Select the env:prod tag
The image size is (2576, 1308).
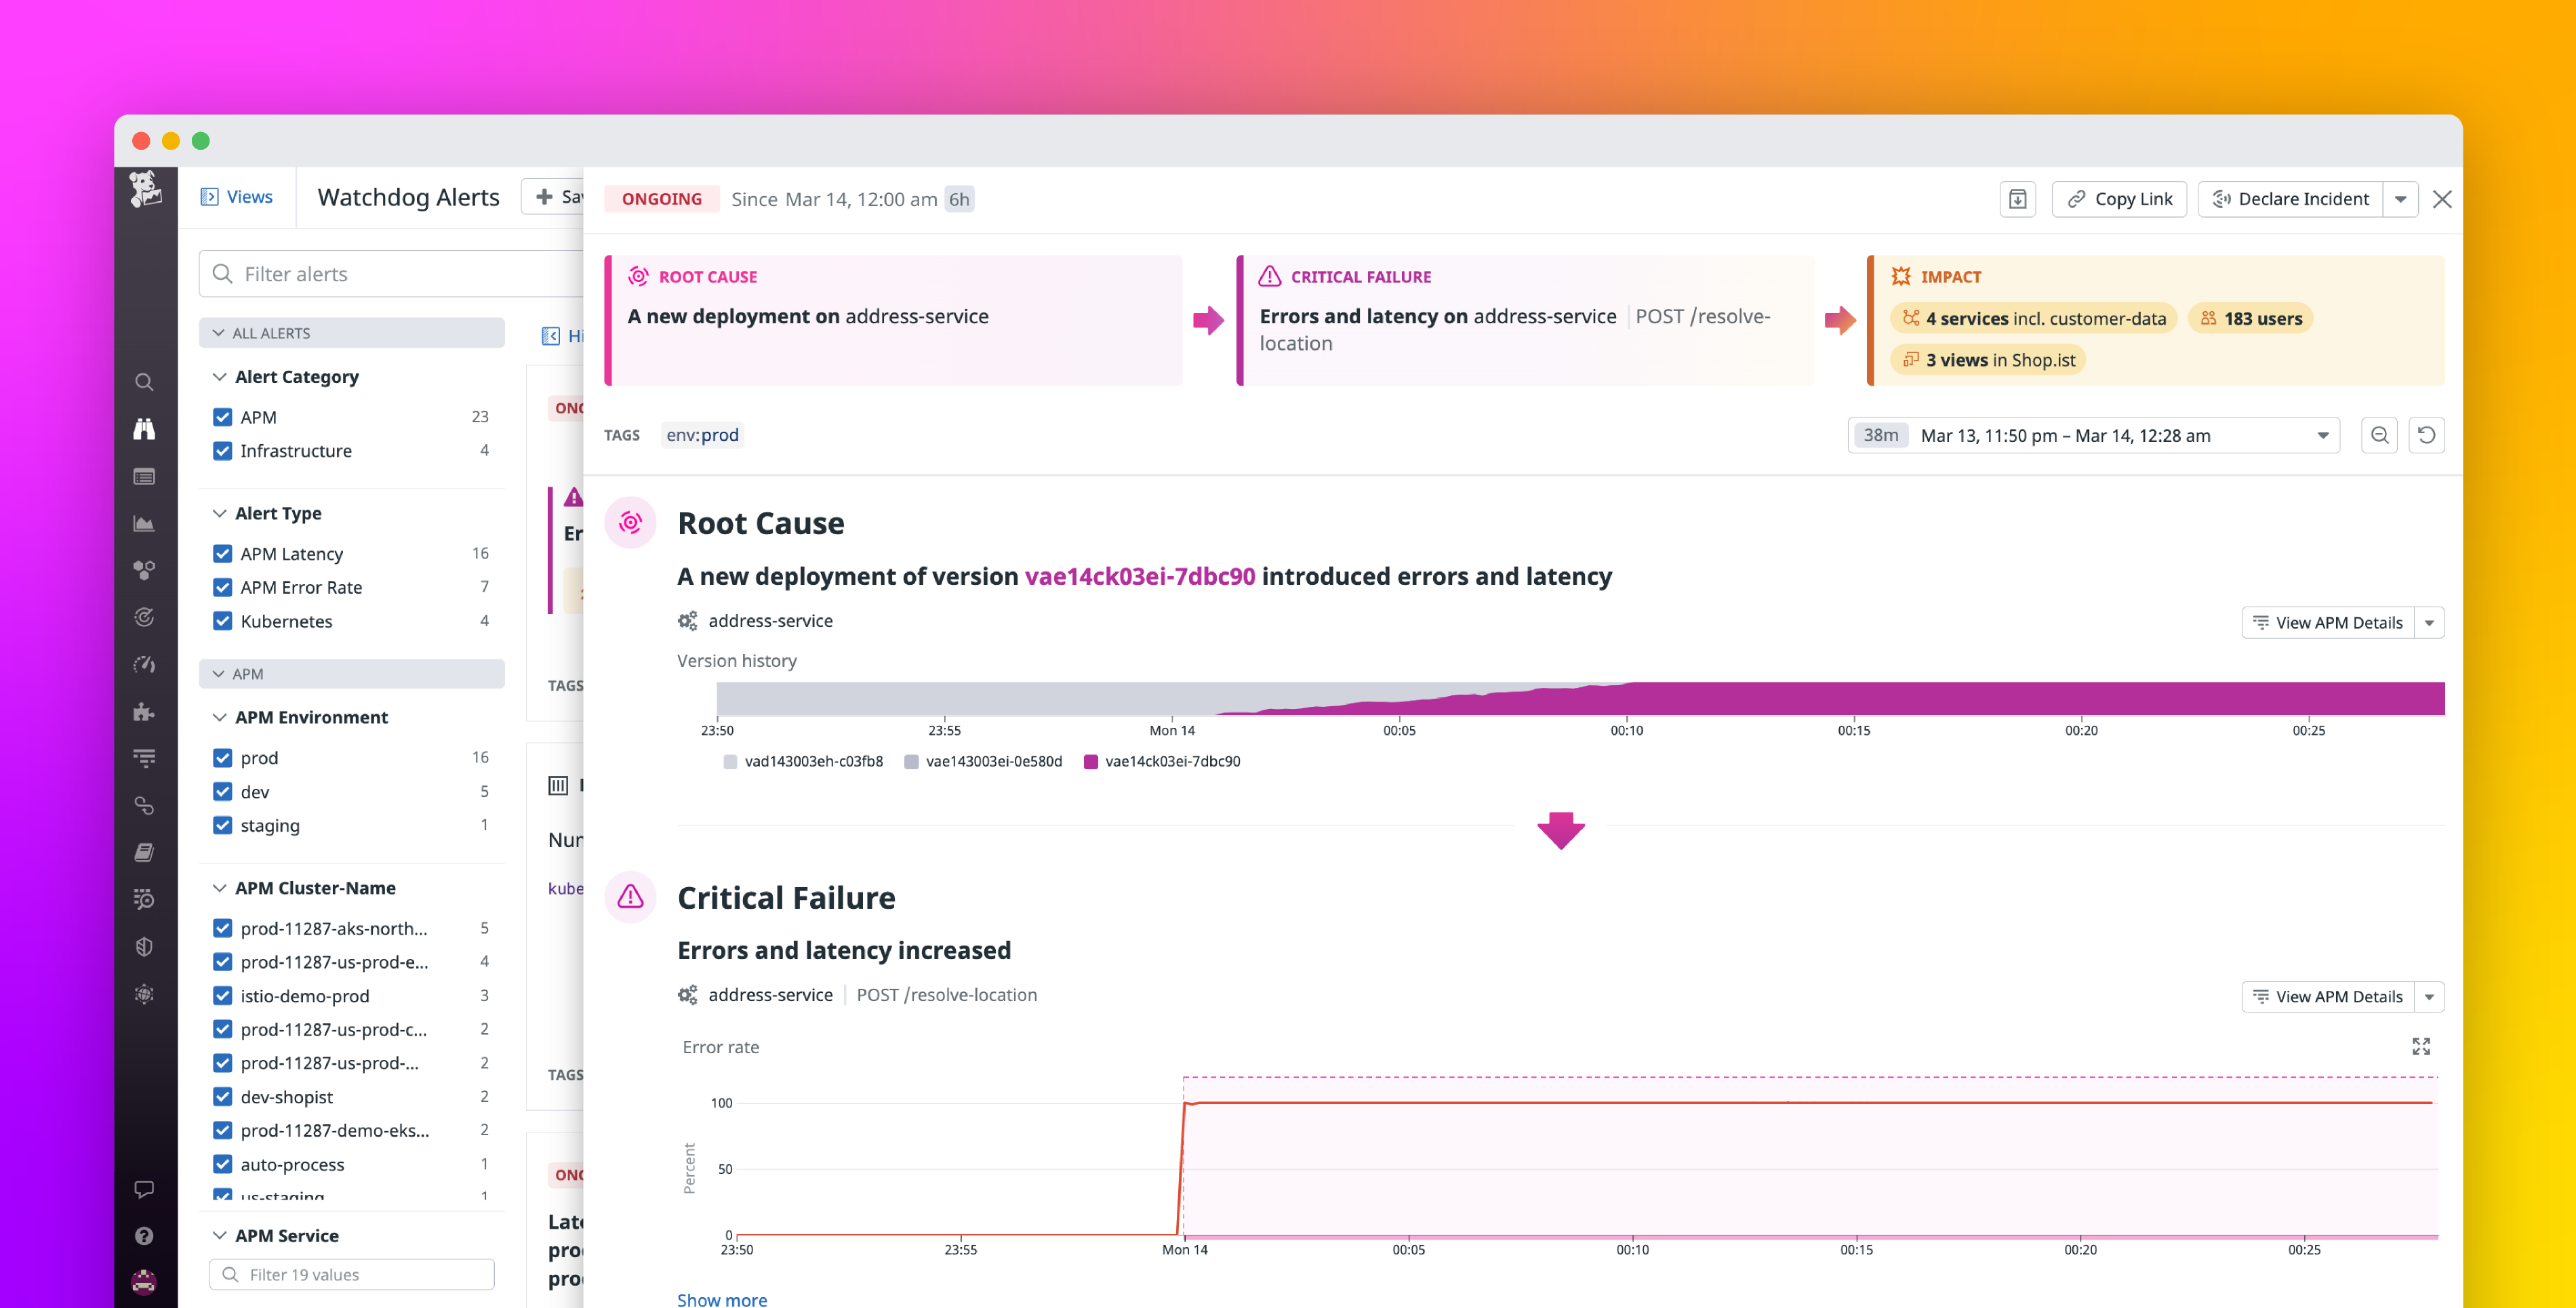click(701, 435)
